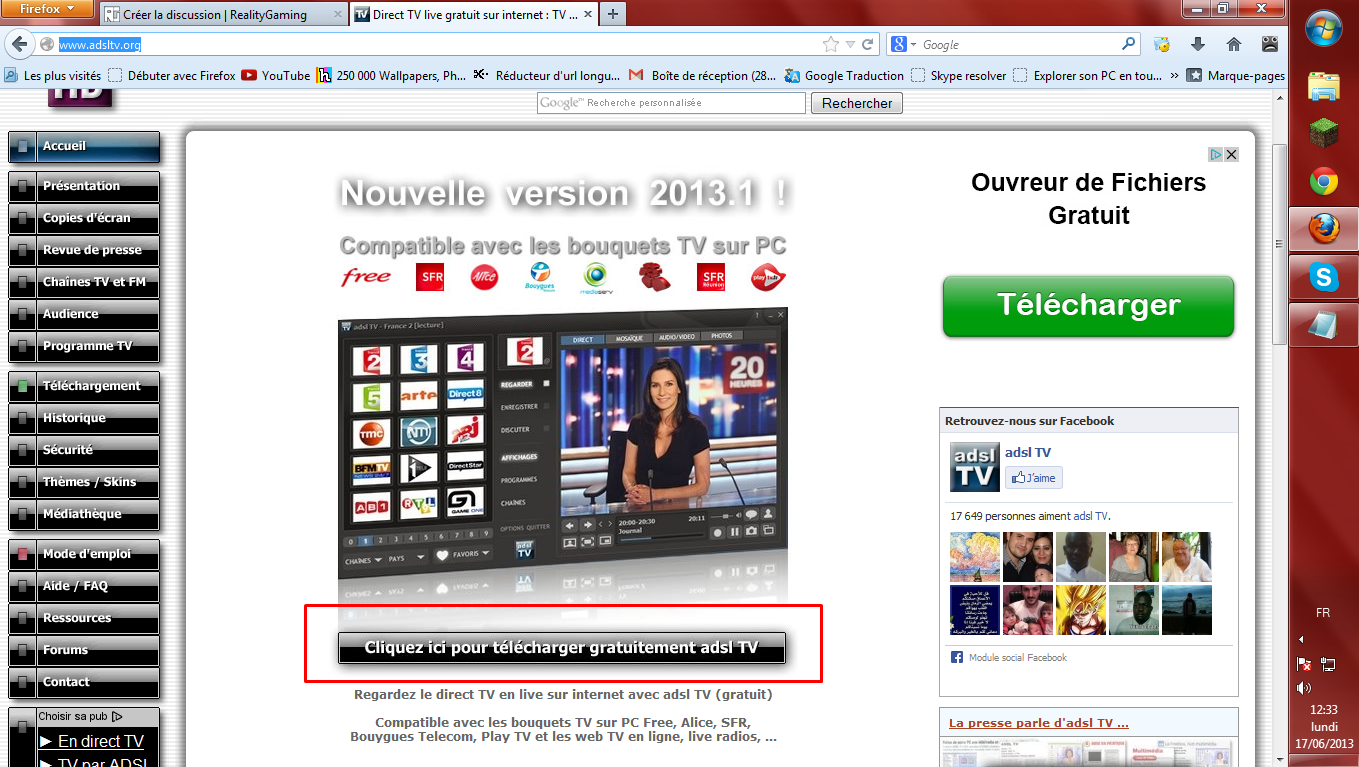This screenshot has height=767, width=1359.
Task: Open Revue de presse menu item
Action: coord(84,250)
